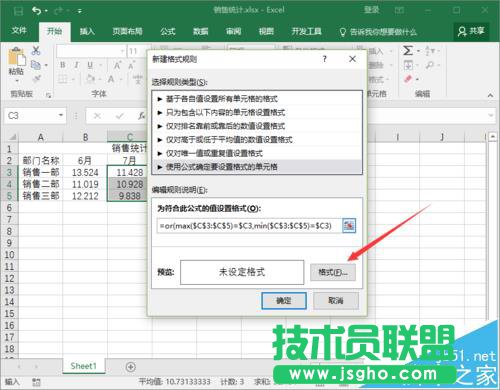The image size is (500, 390).
Task: Click the 登录 sign-in link
Action: click(x=371, y=10)
